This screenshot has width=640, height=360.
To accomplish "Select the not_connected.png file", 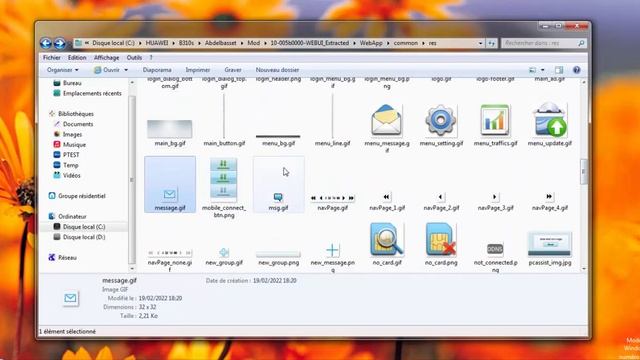I will 495,258.
